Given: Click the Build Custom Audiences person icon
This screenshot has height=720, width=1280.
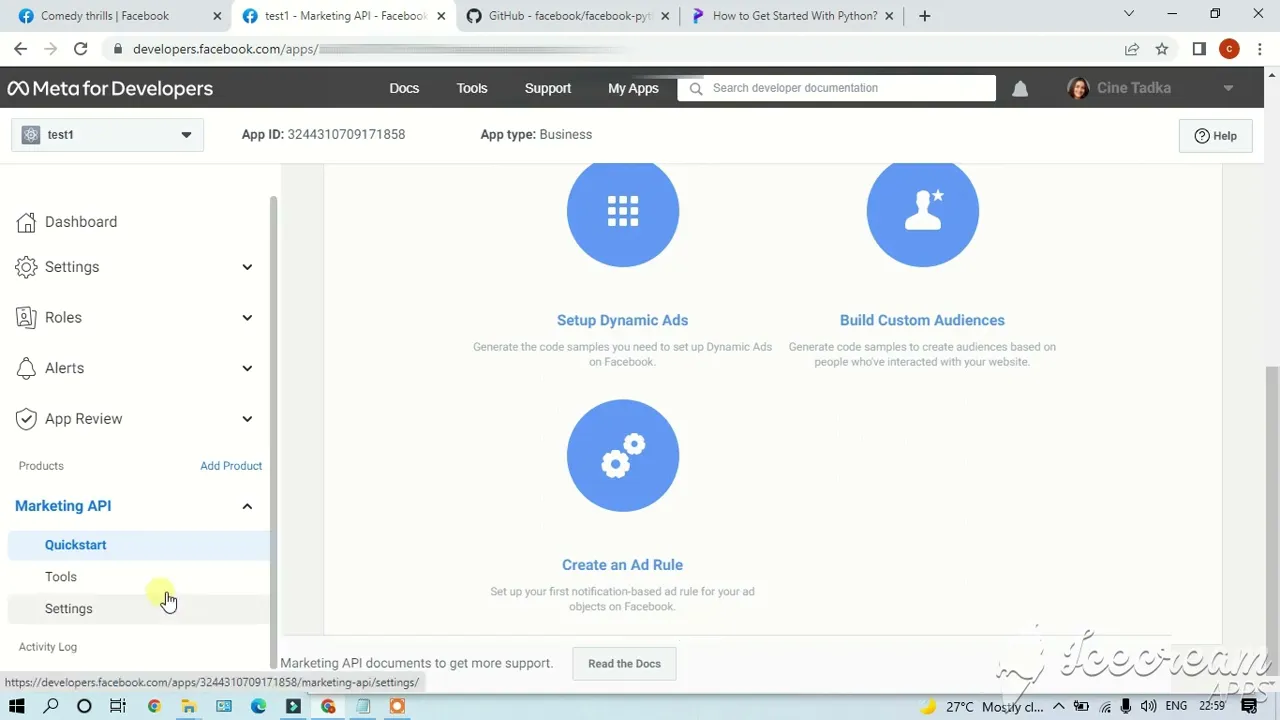Looking at the screenshot, I should (x=922, y=211).
